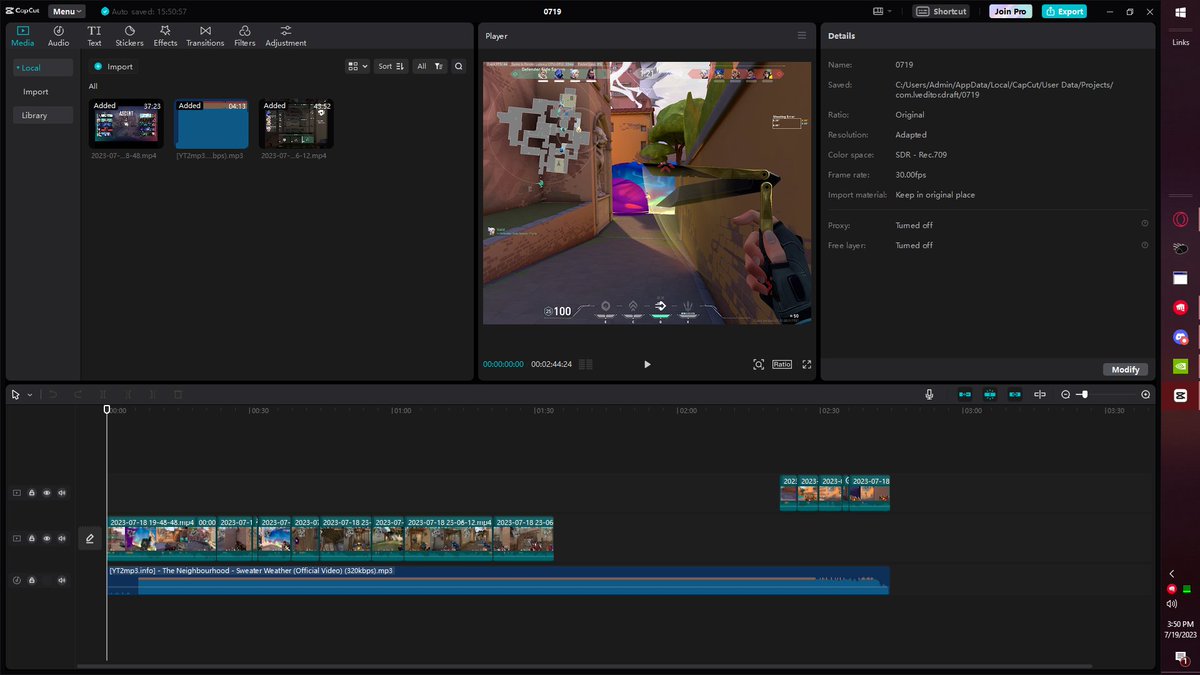Open the Menu dropdown

pos(67,11)
